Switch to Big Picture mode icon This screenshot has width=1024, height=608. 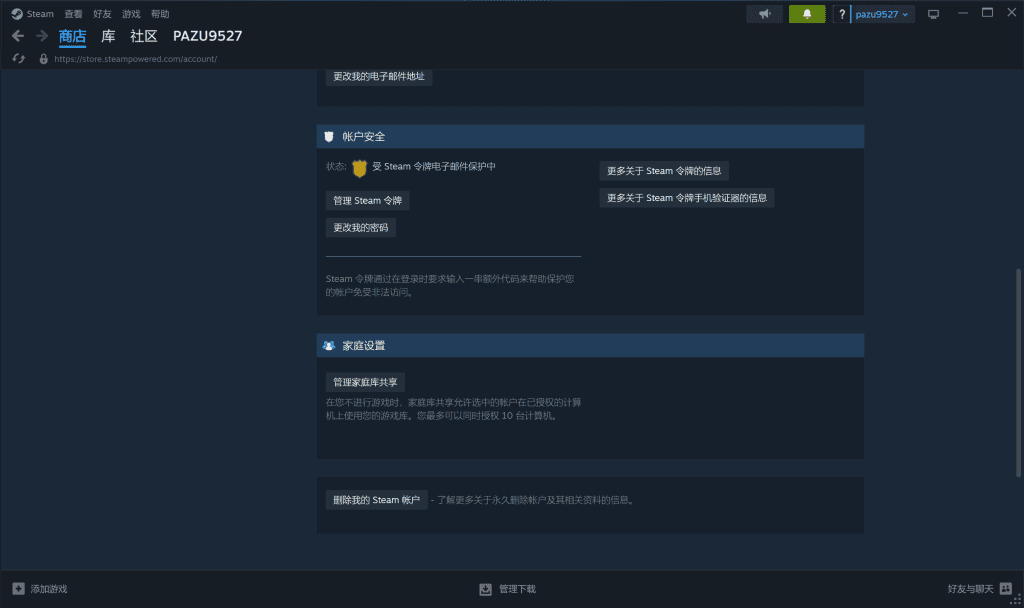933,14
